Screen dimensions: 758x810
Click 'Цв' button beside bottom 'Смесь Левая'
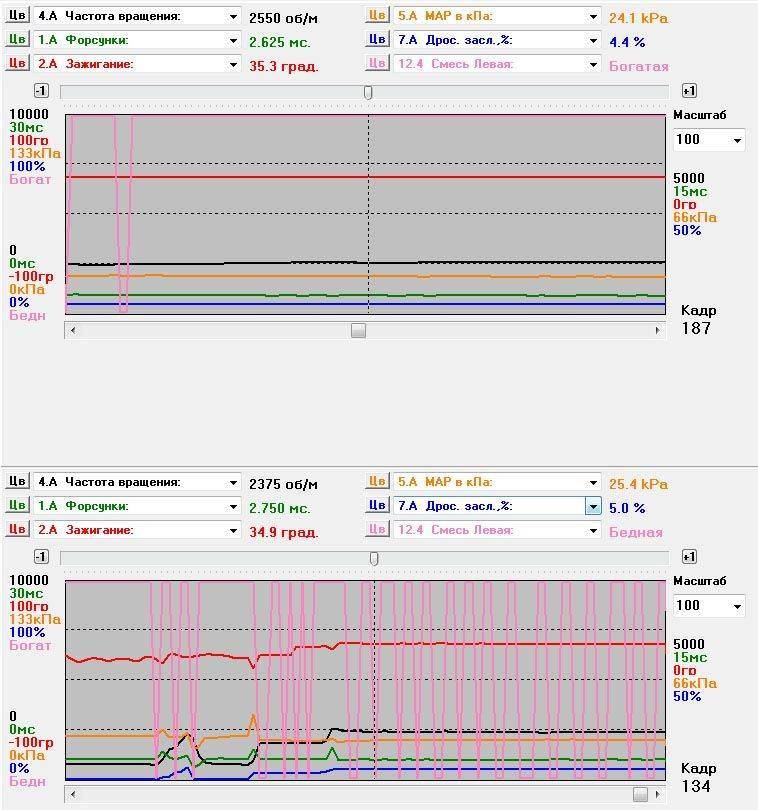tap(376, 530)
